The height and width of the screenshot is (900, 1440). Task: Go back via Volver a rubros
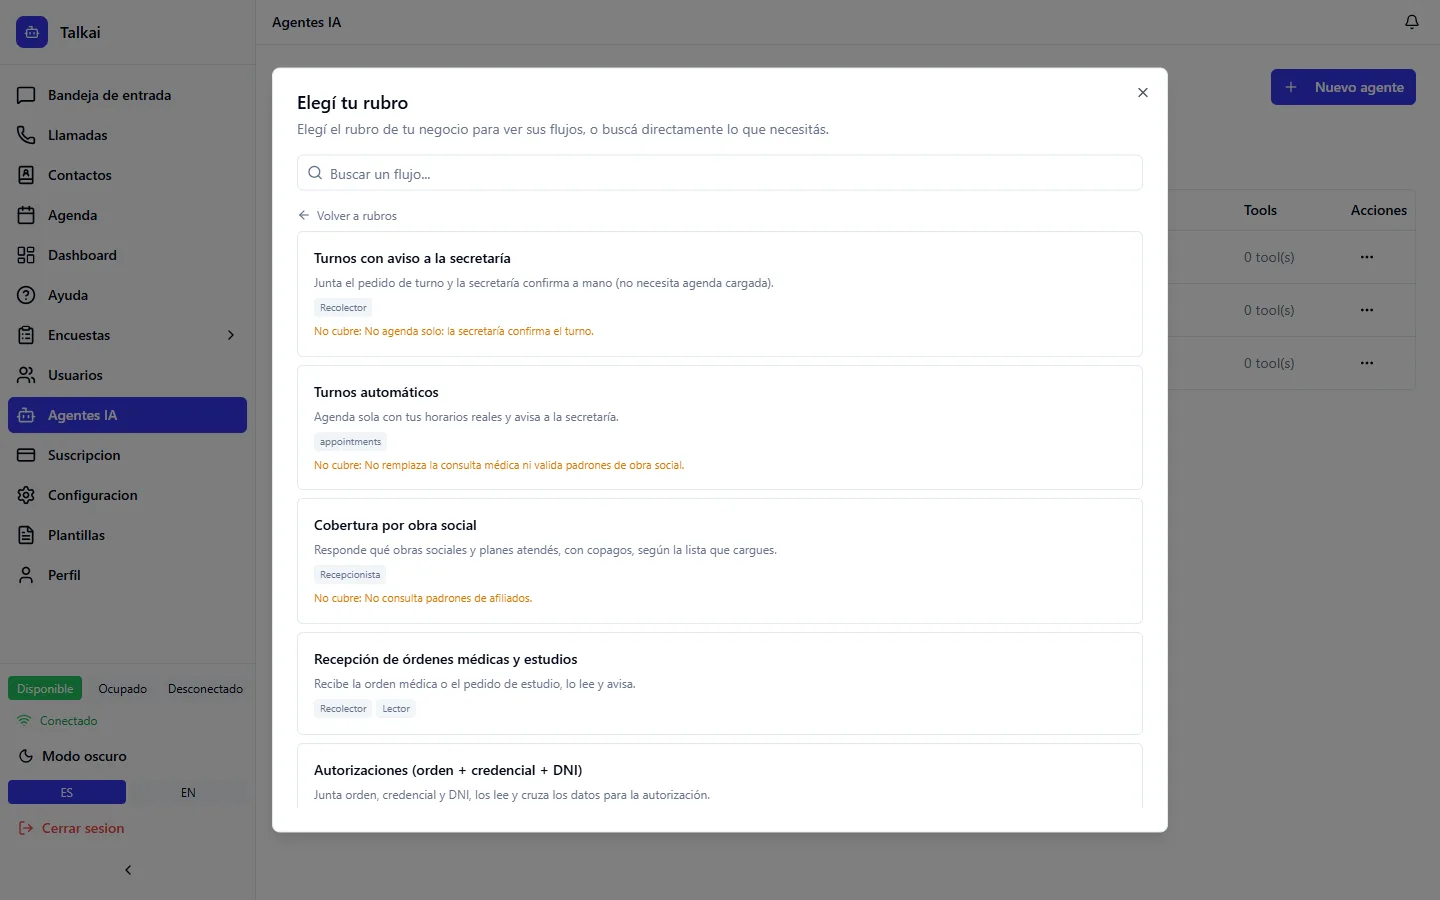coord(347,216)
